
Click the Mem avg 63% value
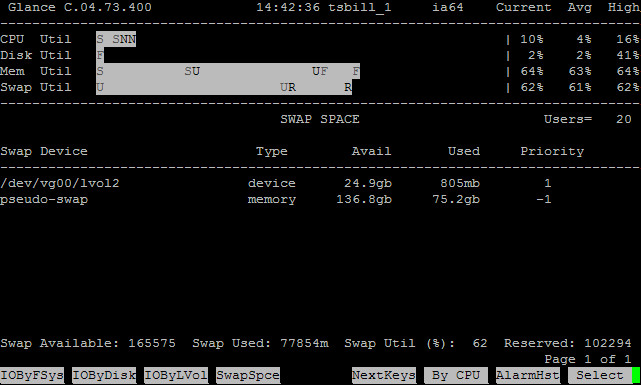580,71
